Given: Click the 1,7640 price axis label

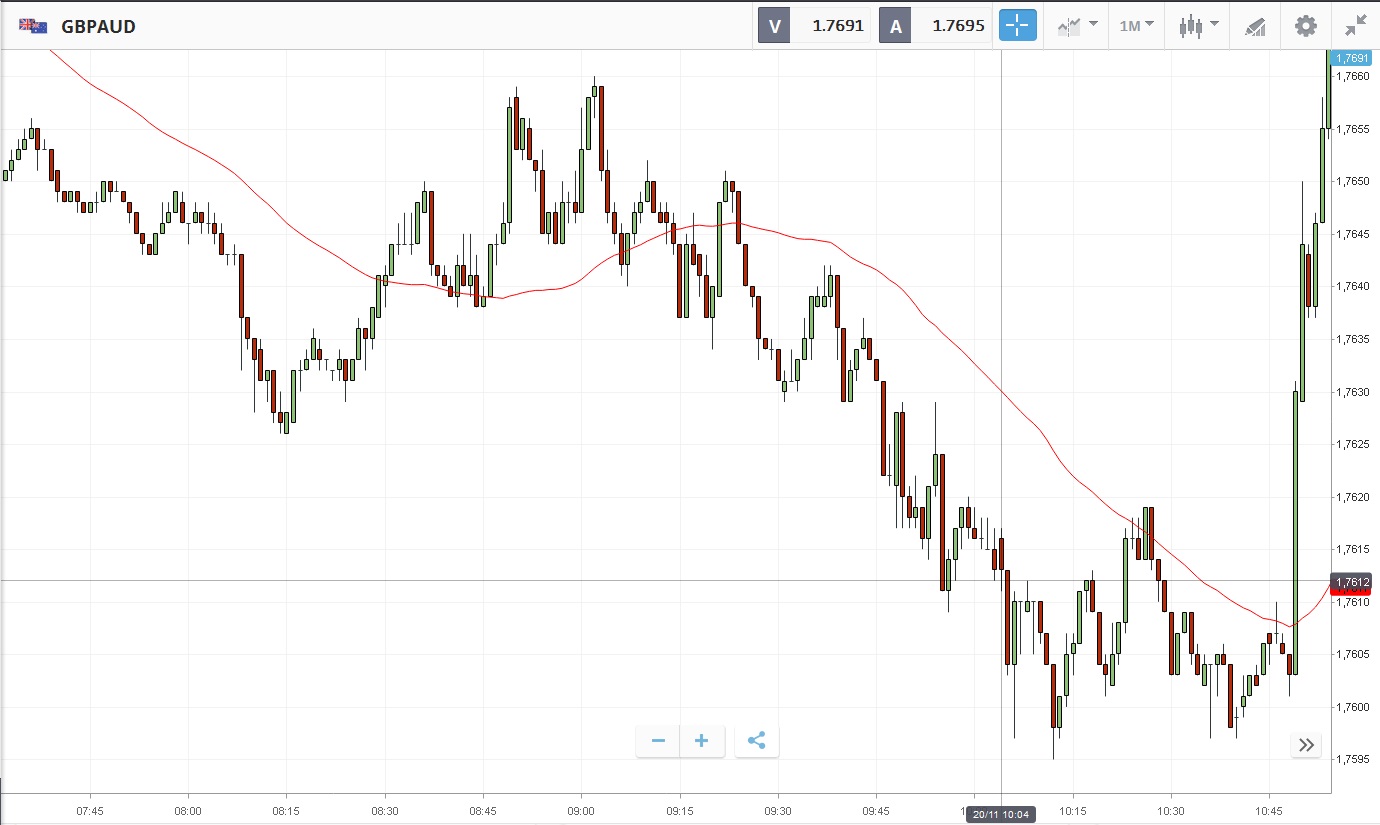Looking at the screenshot, I should (1353, 286).
